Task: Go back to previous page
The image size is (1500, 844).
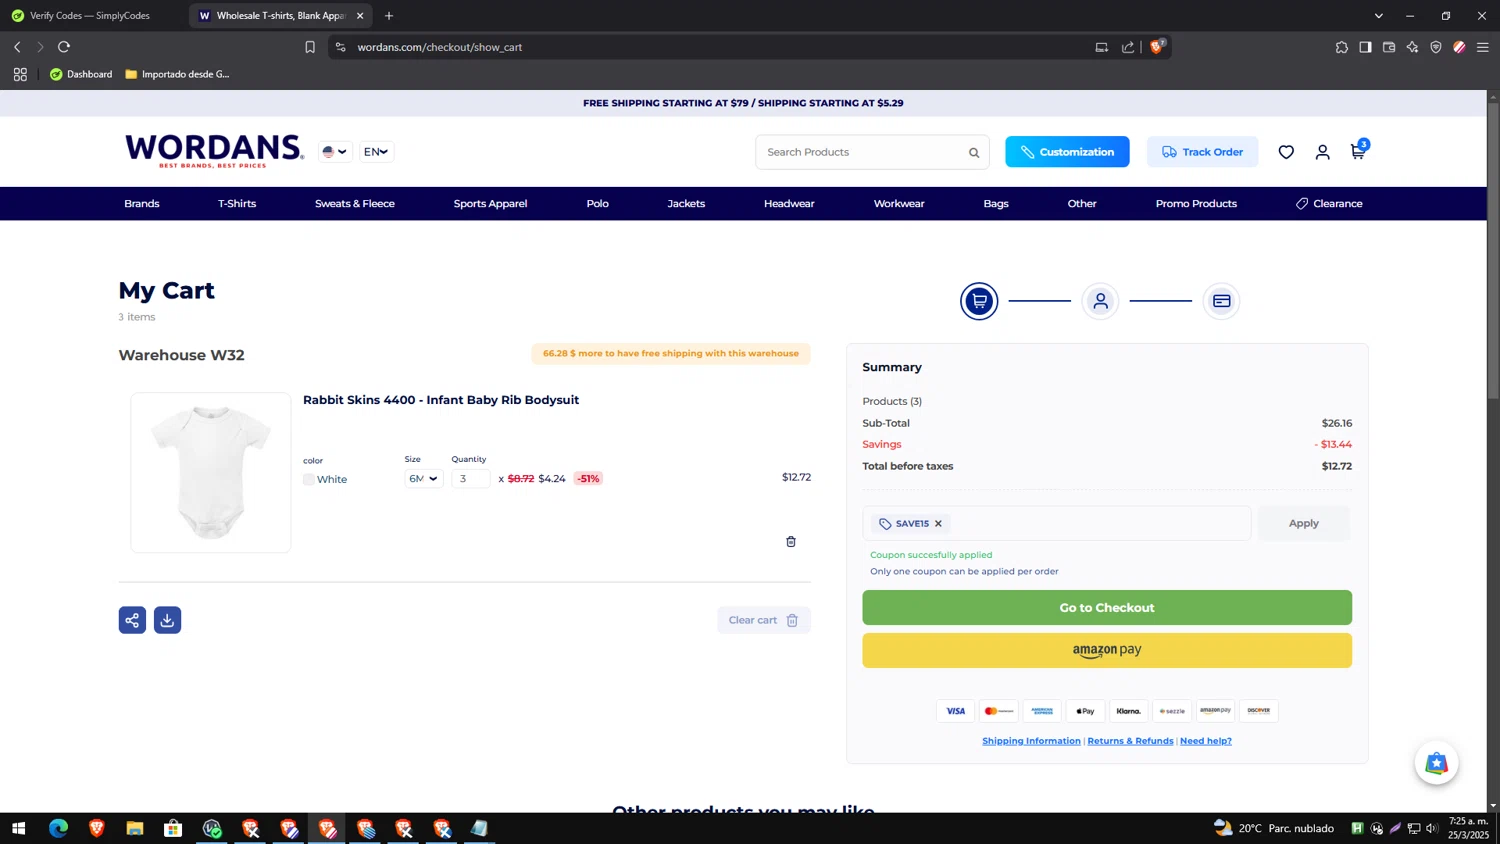Action: (x=17, y=47)
